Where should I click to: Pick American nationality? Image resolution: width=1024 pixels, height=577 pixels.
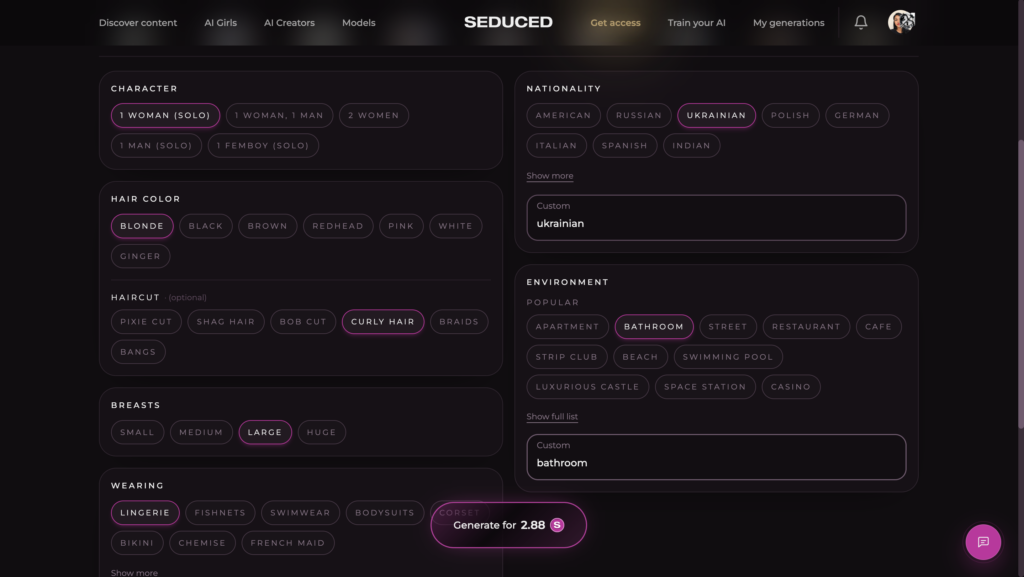563,116
